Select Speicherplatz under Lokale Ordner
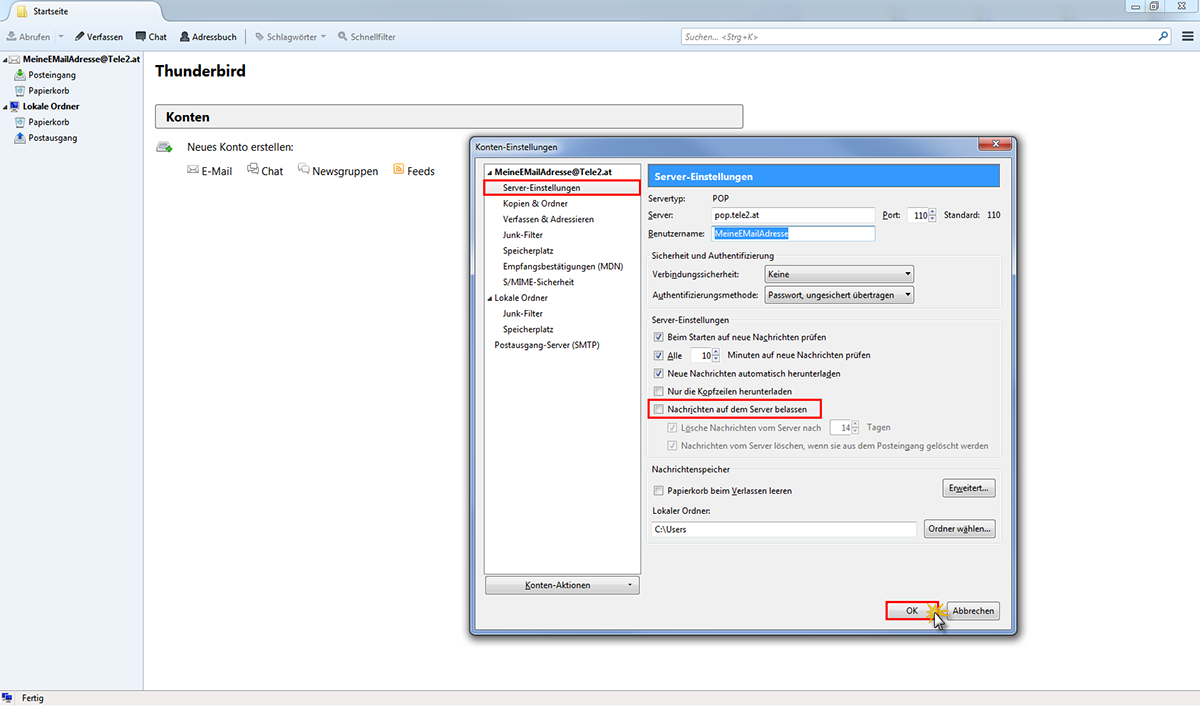 pyautogui.click(x=528, y=329)
